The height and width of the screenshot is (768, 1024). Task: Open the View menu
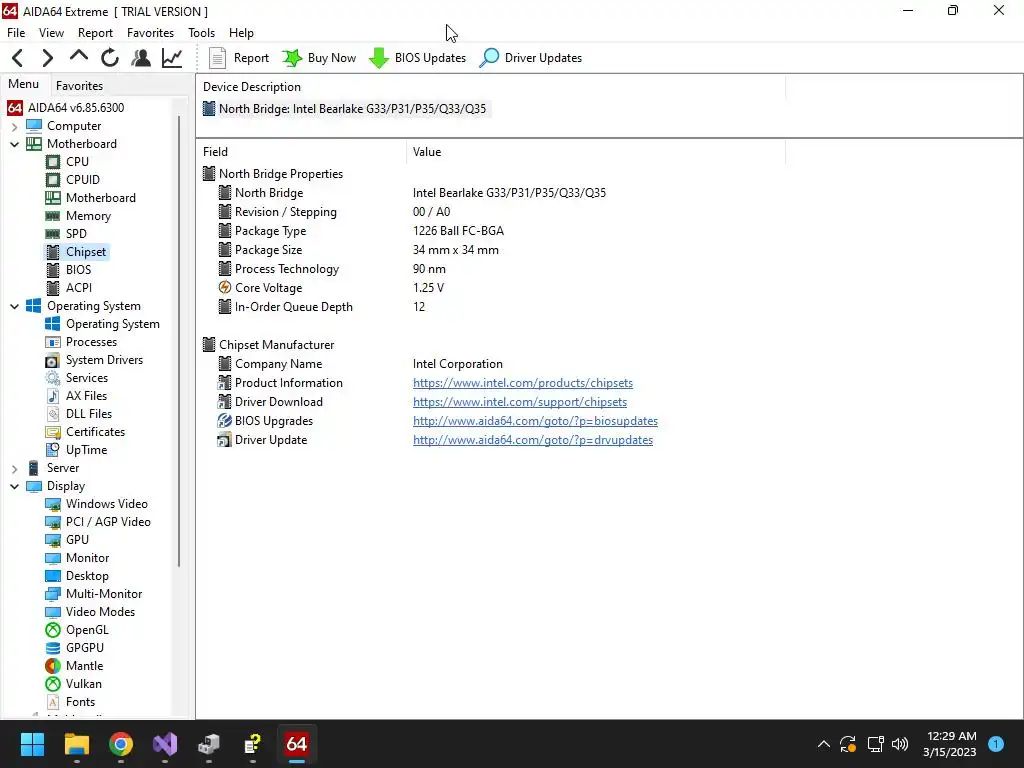tap(51, 33)
